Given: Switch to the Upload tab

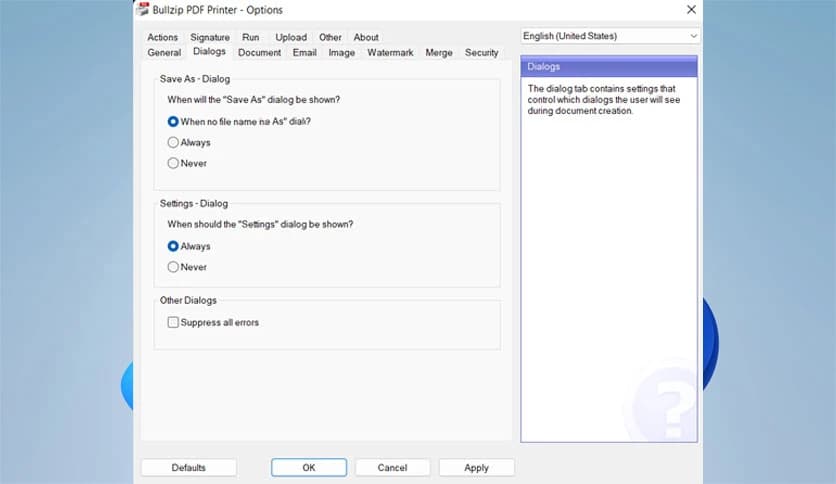Looking at the screenshot, I should coord(291,37).
